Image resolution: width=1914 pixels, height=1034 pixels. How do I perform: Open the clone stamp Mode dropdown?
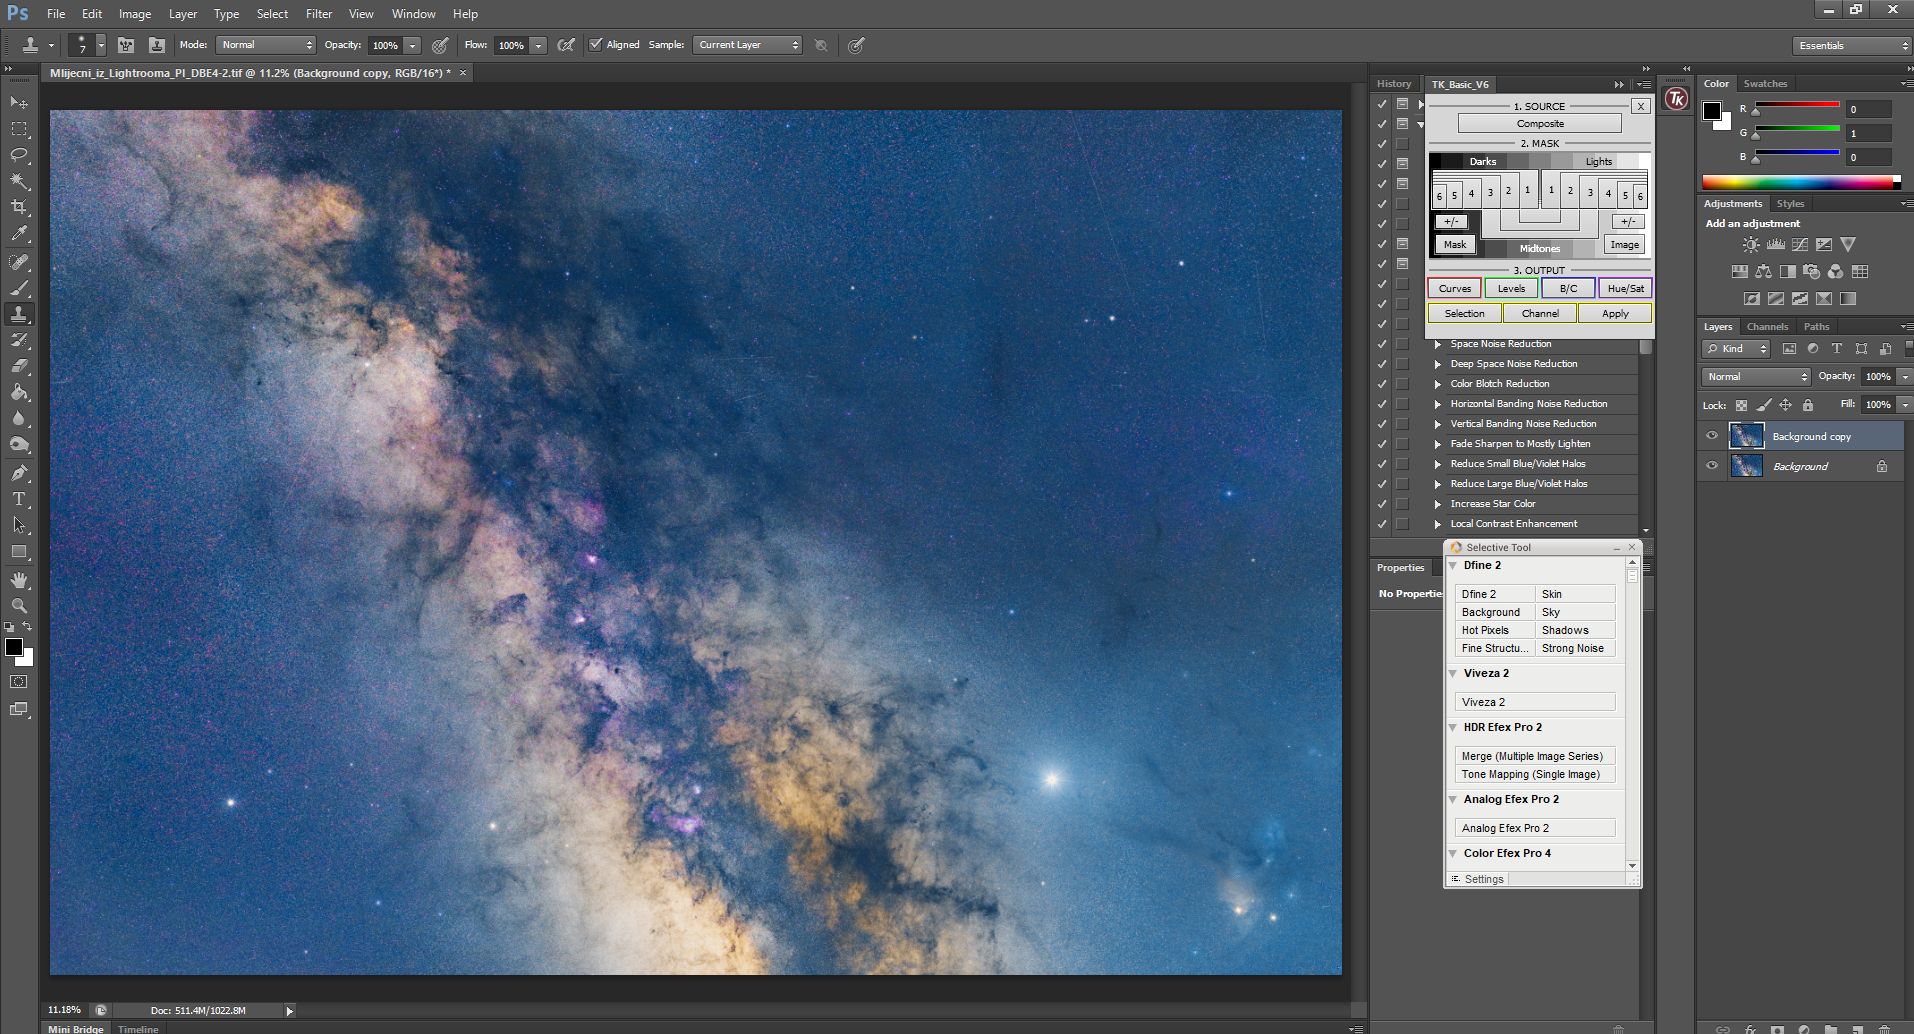pos(266,45)
